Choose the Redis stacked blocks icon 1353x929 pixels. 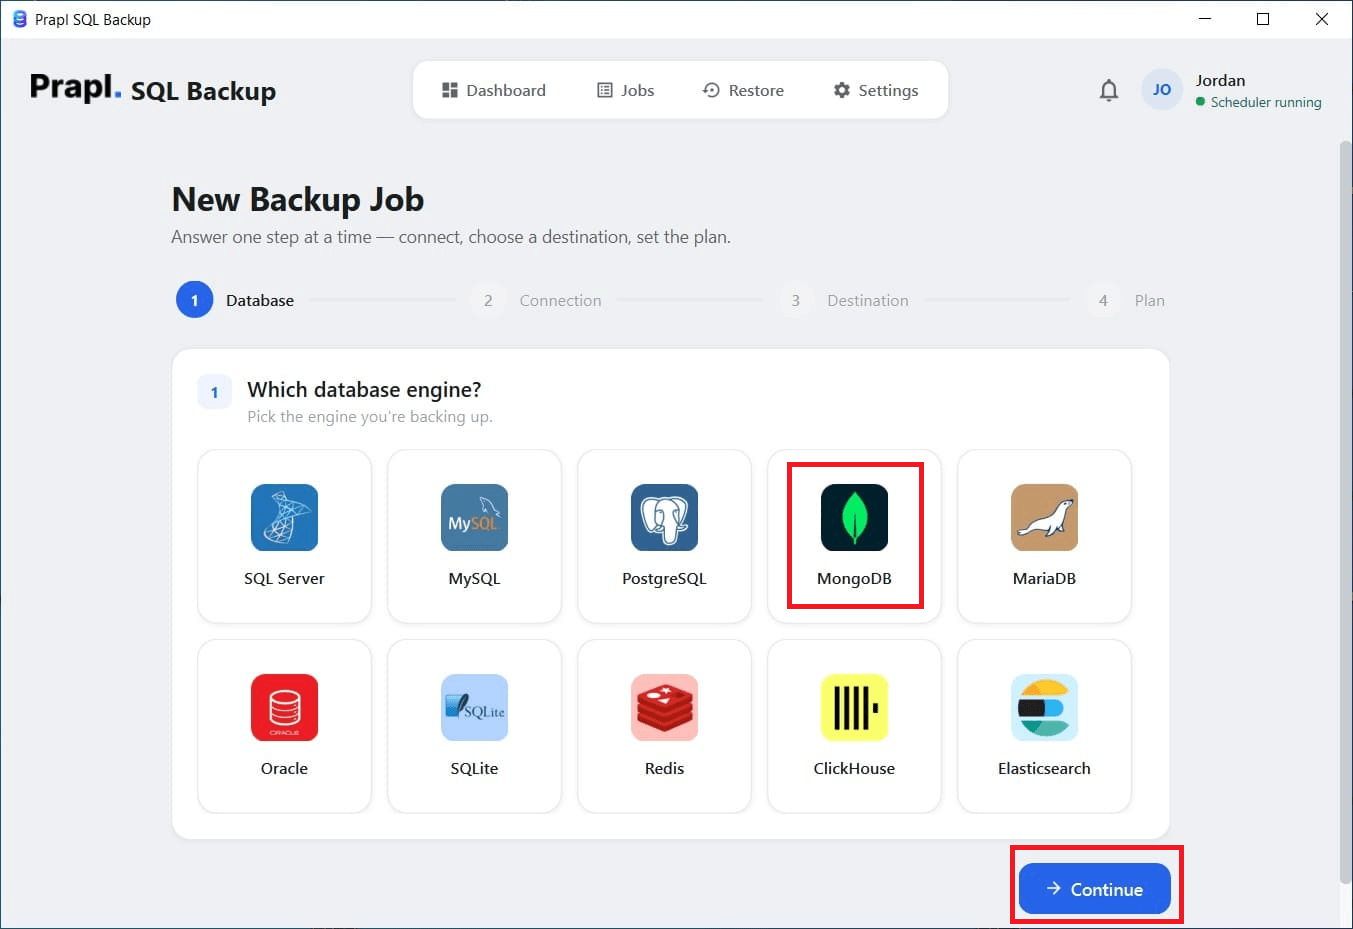pos(664,707)
